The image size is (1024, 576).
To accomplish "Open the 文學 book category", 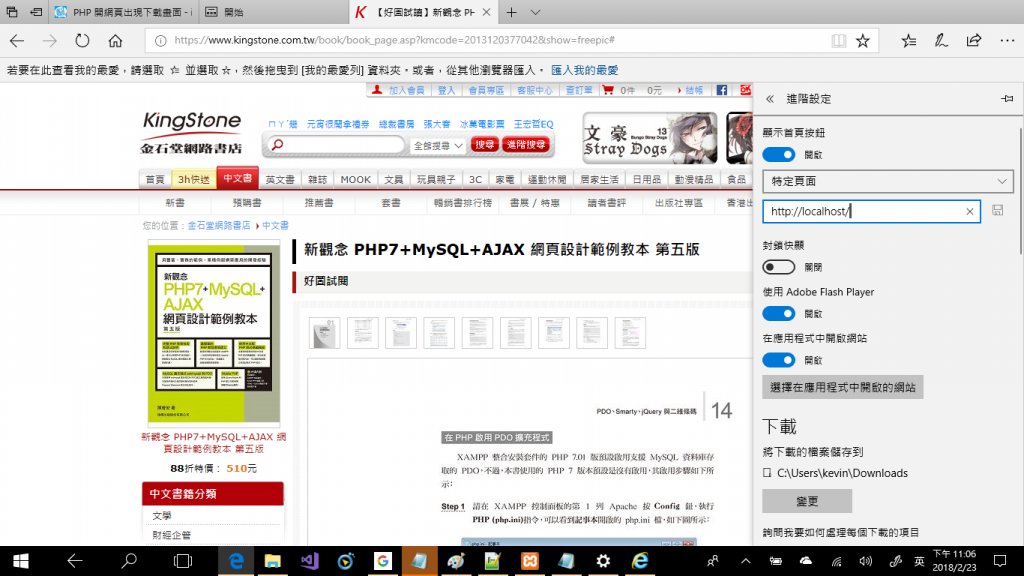I will (162, 515).
